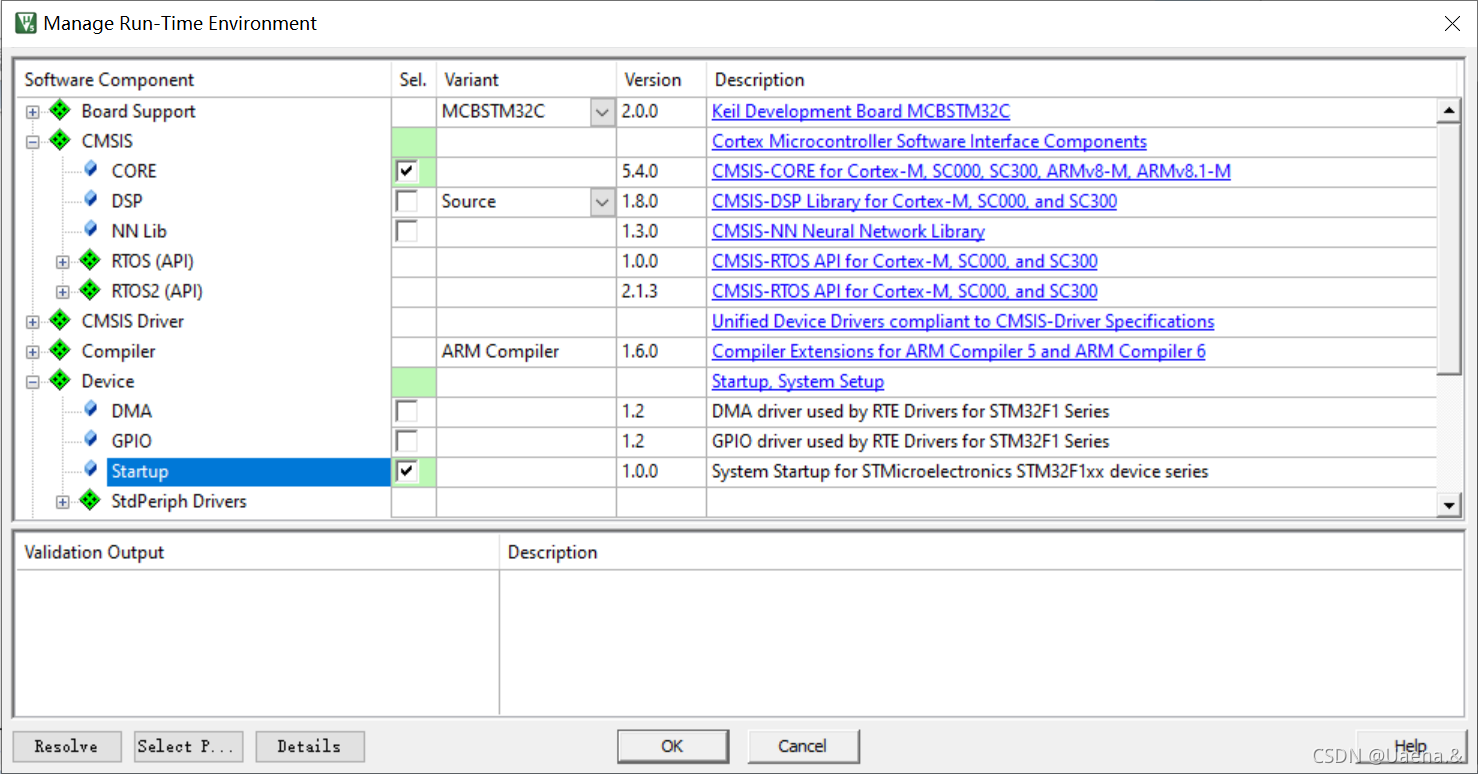
Task: Click the Device green diamond icon
Action: (x=60, y=380)
